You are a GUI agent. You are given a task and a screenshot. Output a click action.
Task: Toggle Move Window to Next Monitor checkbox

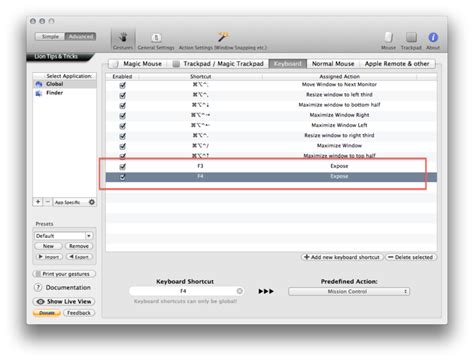[123, 85]
